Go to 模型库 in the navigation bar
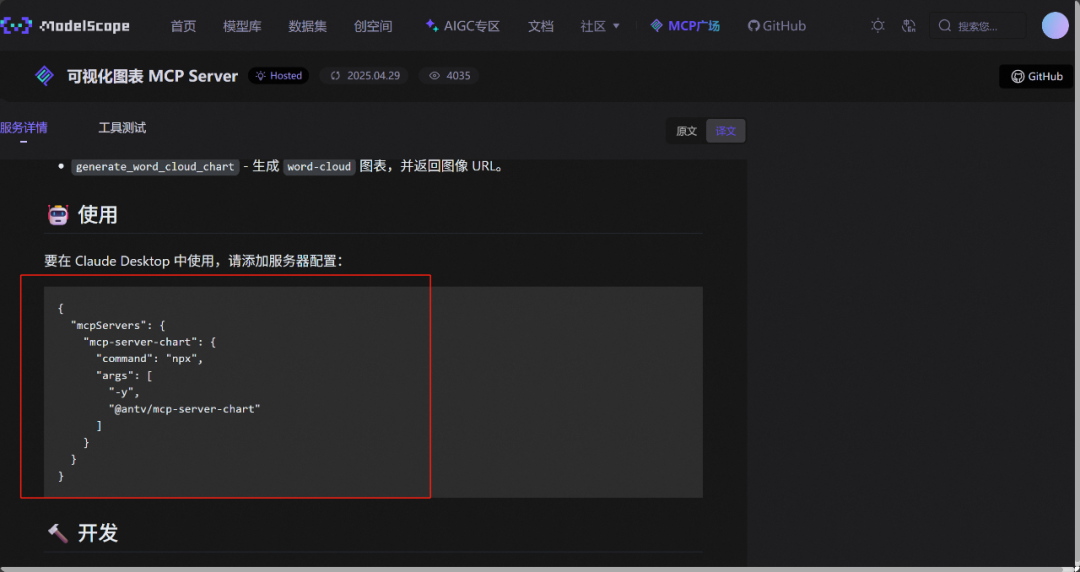This screenshot has width=1080, height=572. [242, 26]
